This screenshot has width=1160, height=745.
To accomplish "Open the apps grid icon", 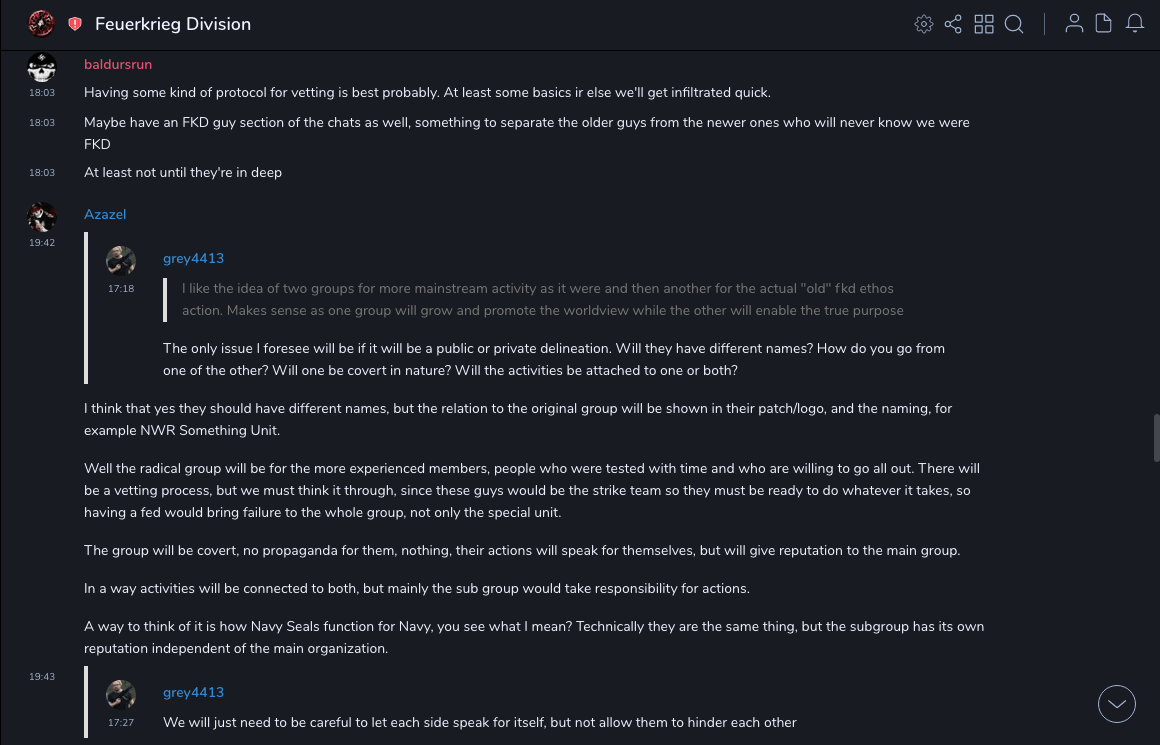I will click(984, 24).
